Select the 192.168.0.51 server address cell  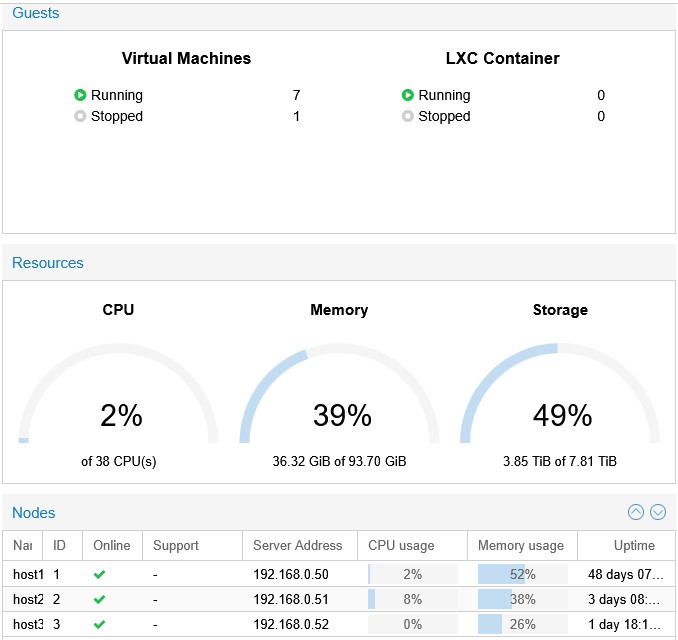pyautogui.click(x=291, y=600)
